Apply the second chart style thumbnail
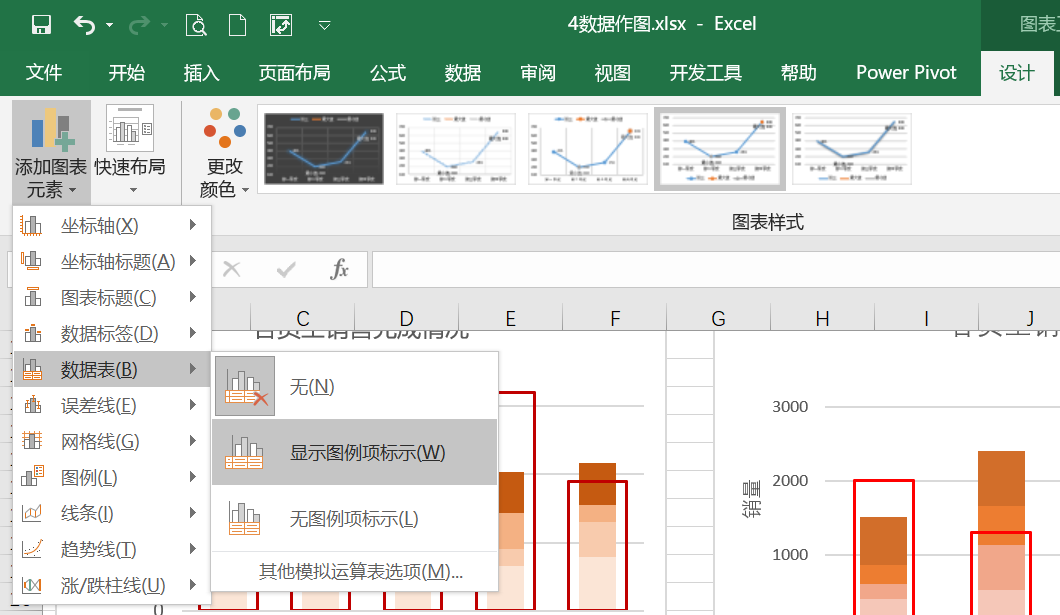Viewport: 1060px width, 615px height. click(456, 149)
